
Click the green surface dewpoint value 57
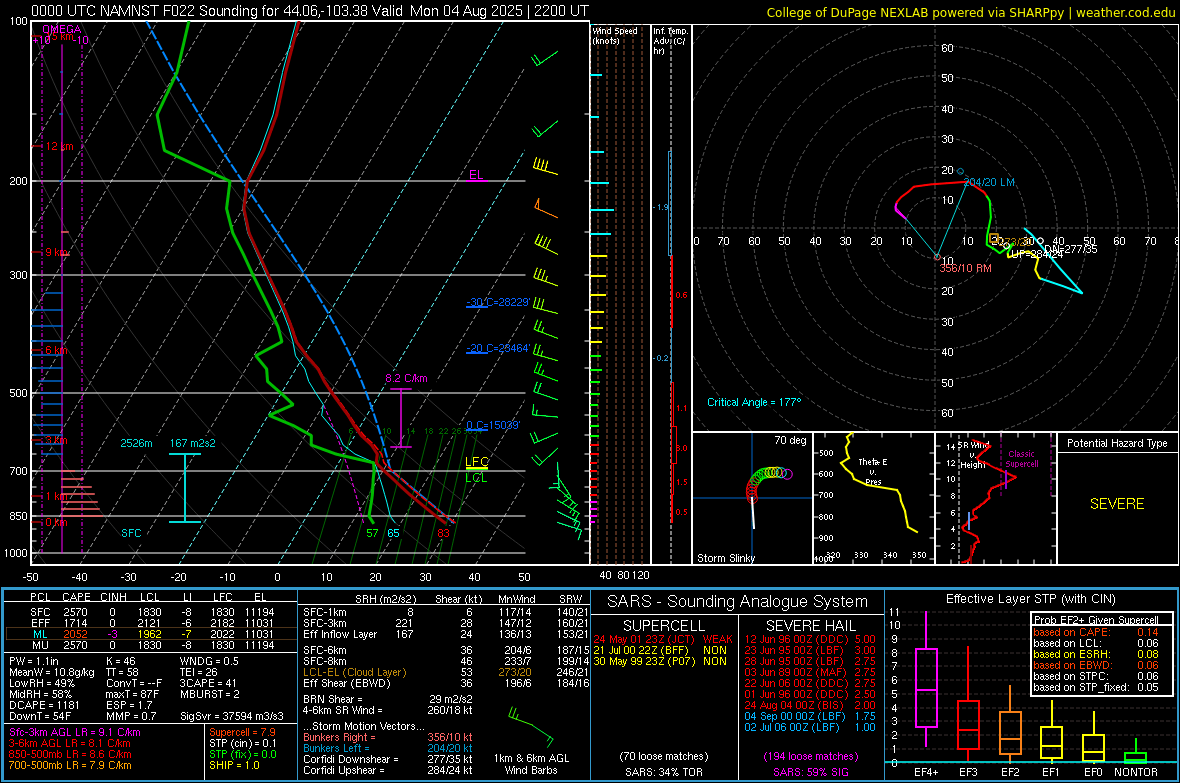pos(373,533)
